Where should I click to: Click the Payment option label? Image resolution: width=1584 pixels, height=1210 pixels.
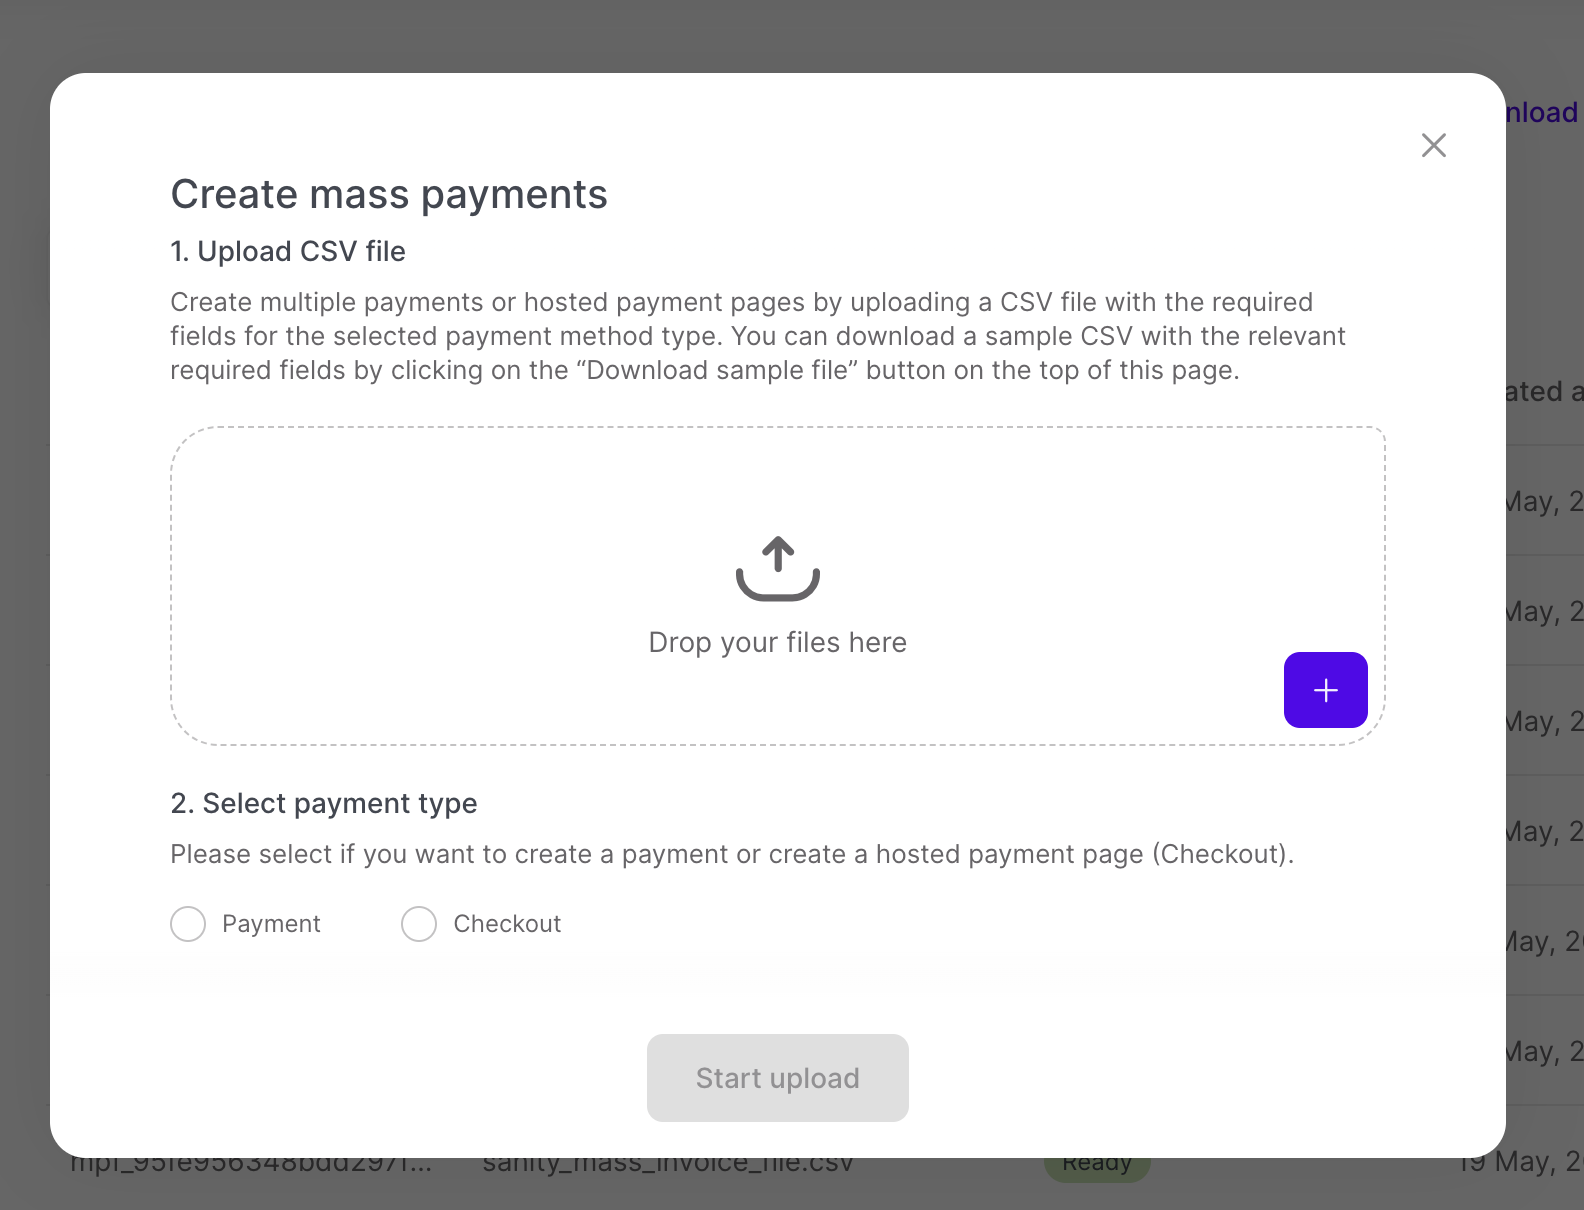pos(271,924)
